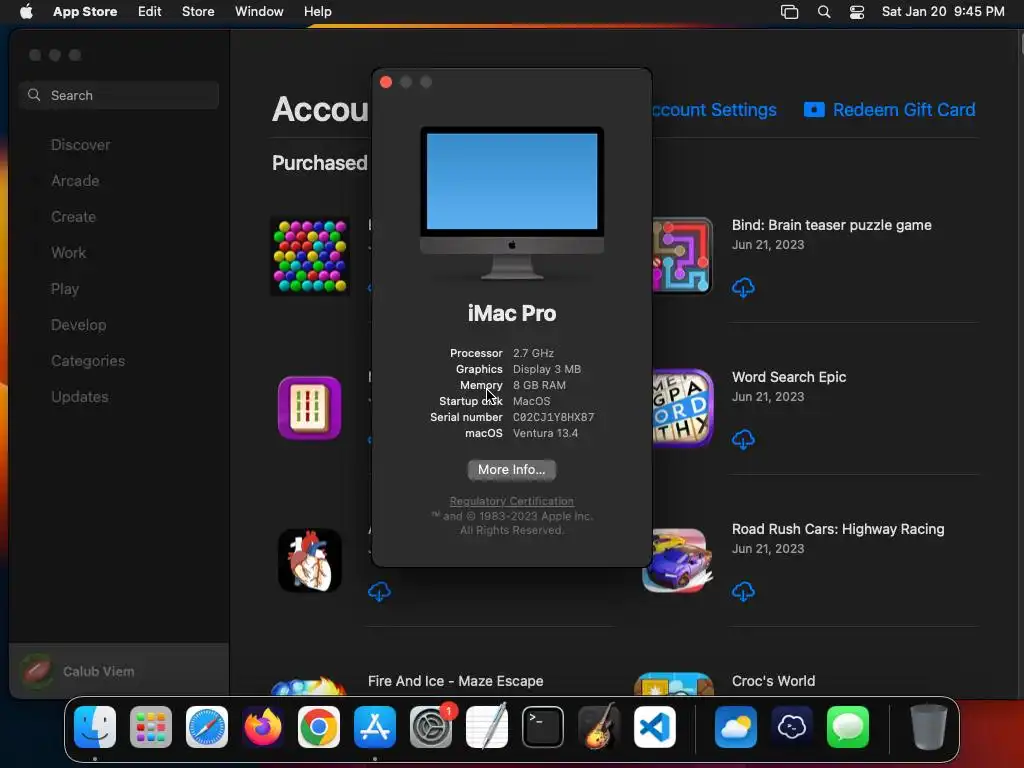Open Spotlight search in menu bar
The width and height of the screenshot is (1024, 768).
coord(824,12)
